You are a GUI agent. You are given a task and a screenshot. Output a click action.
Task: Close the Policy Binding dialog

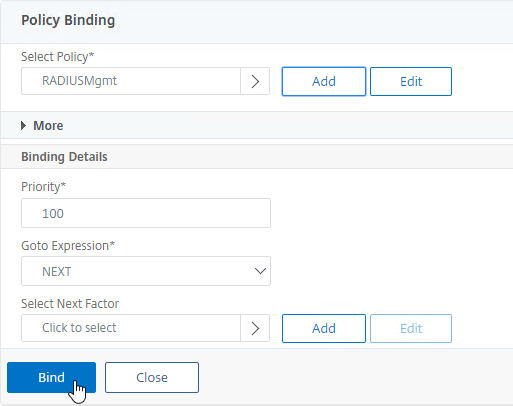click(x=152, y=377)
